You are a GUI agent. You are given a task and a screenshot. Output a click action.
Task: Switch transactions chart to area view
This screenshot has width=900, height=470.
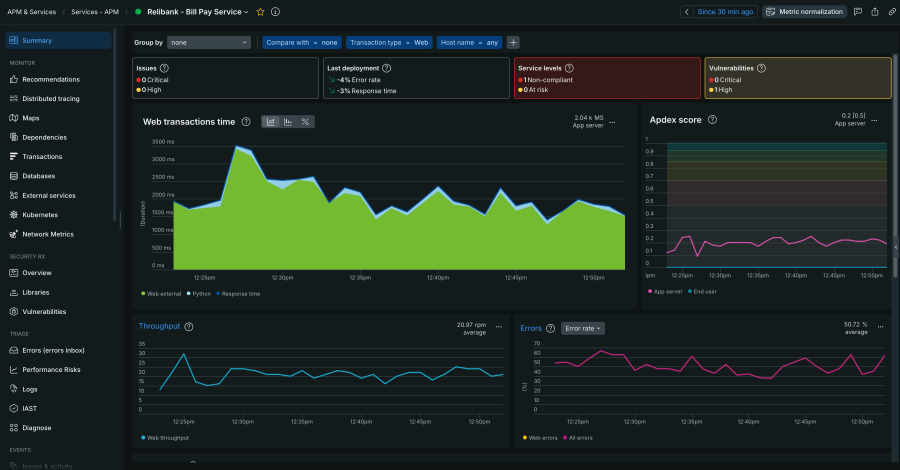270,122
